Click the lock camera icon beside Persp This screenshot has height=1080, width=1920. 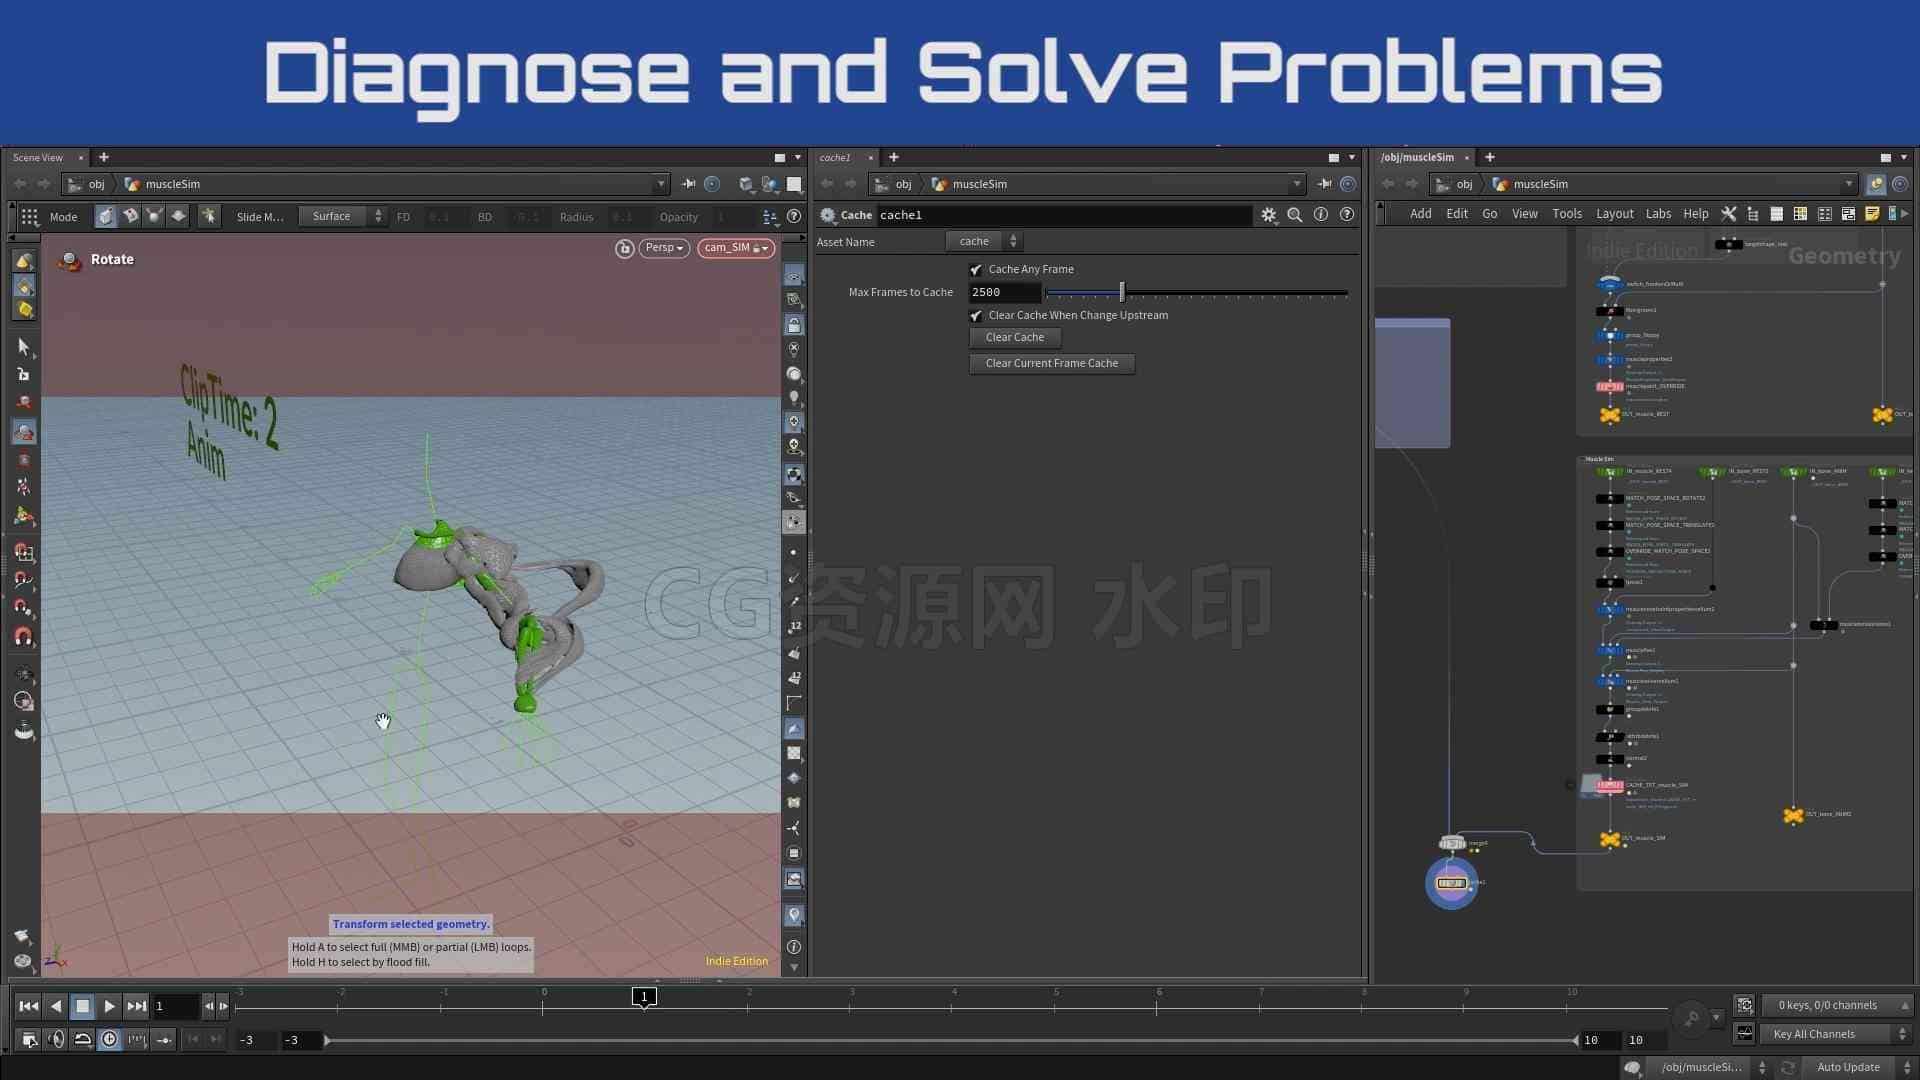(x=625, y=248)
